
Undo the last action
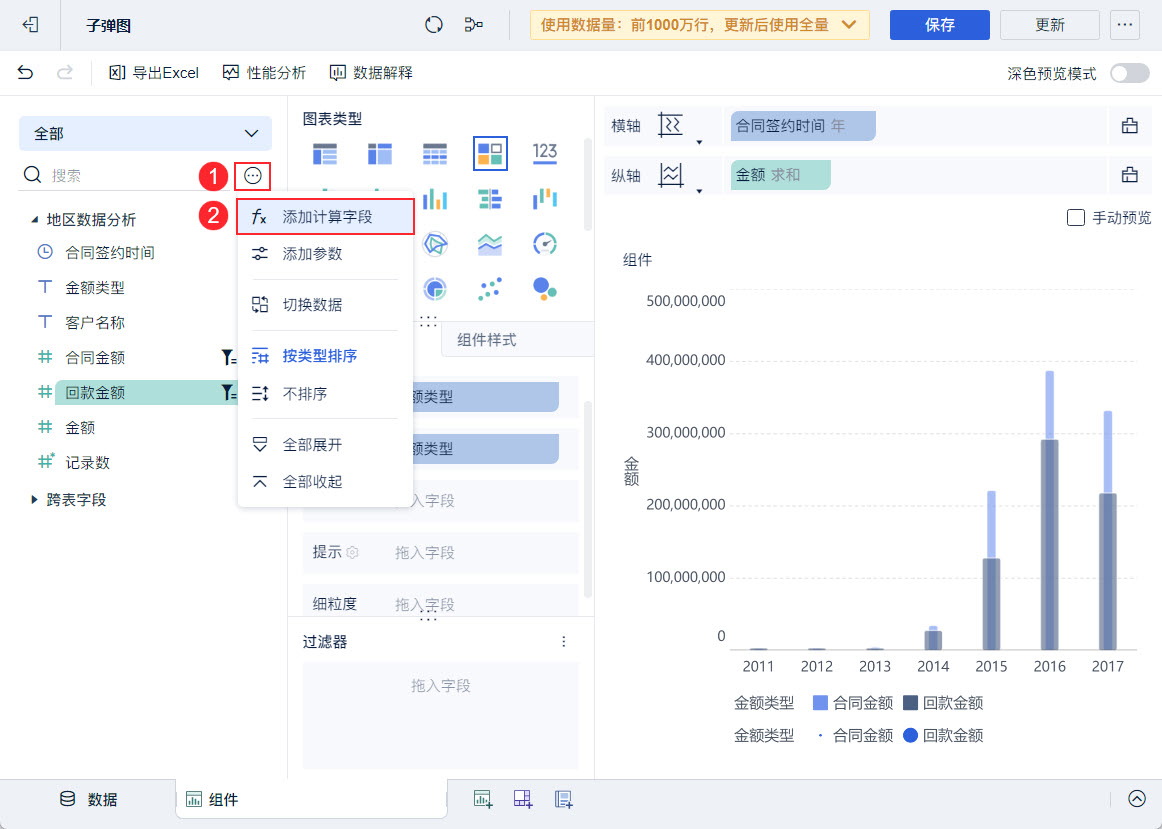pos(25,73)
